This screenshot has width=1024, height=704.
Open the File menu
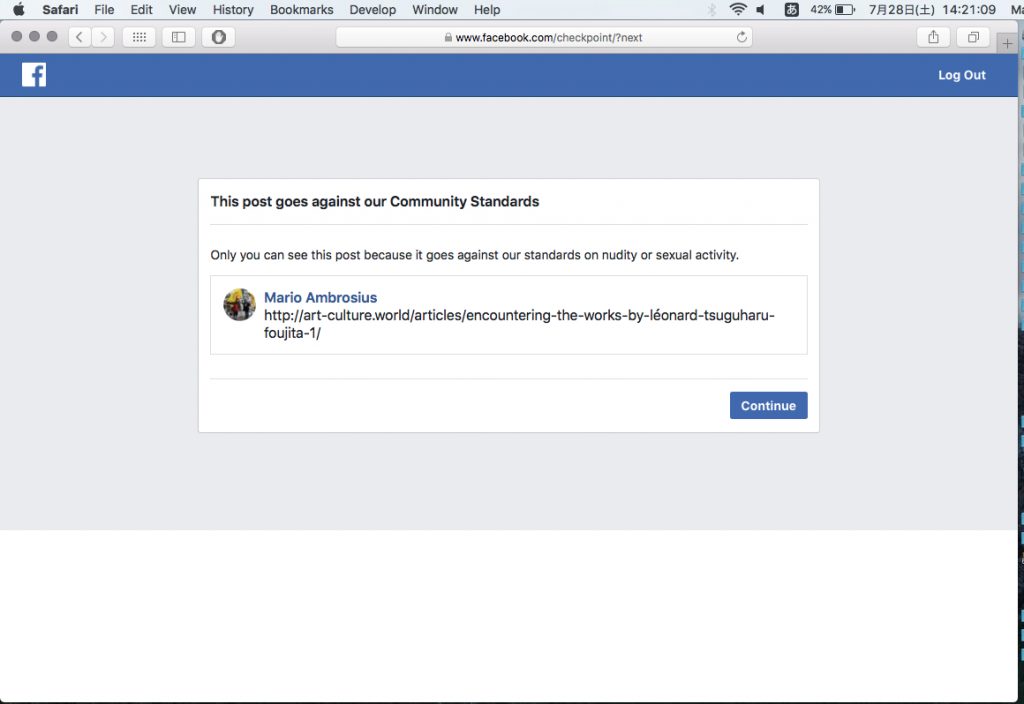[x=104, y=9]
